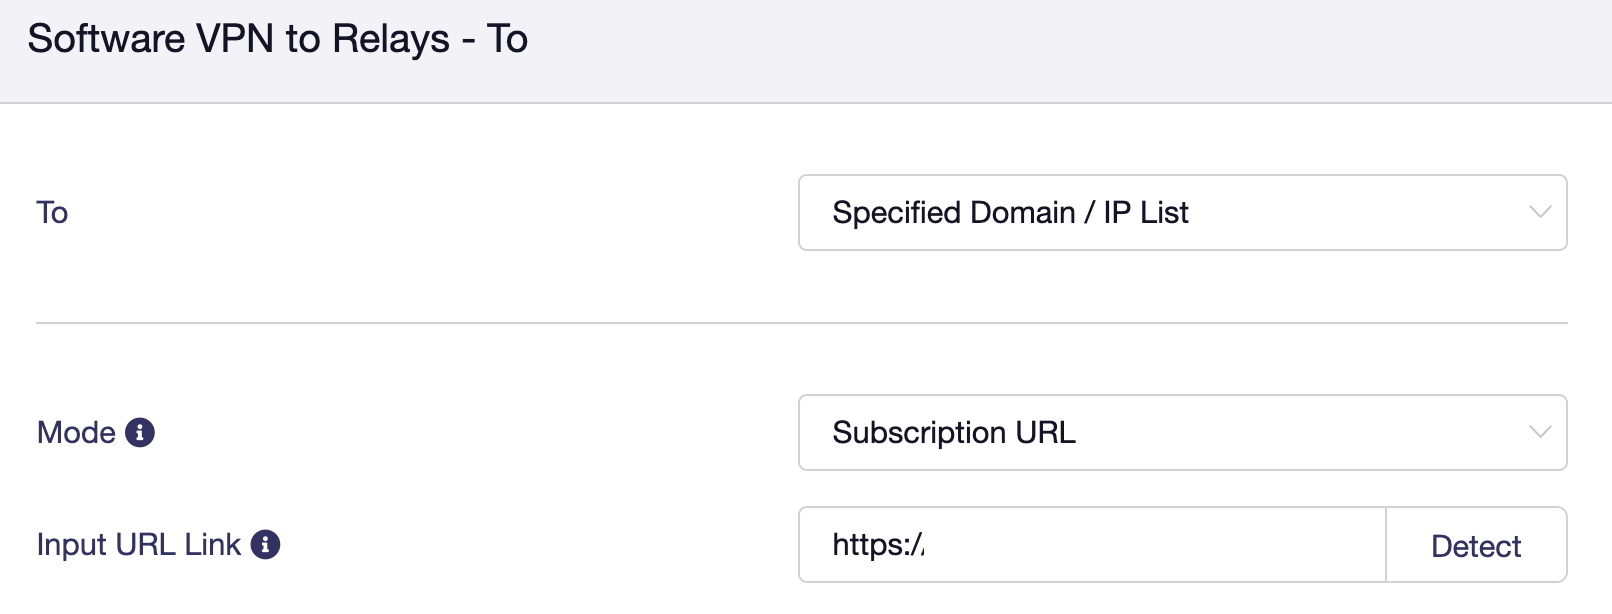Click the "Subscription URL" selected value
Screen dimensions: 1612x614
click(954, 433)
